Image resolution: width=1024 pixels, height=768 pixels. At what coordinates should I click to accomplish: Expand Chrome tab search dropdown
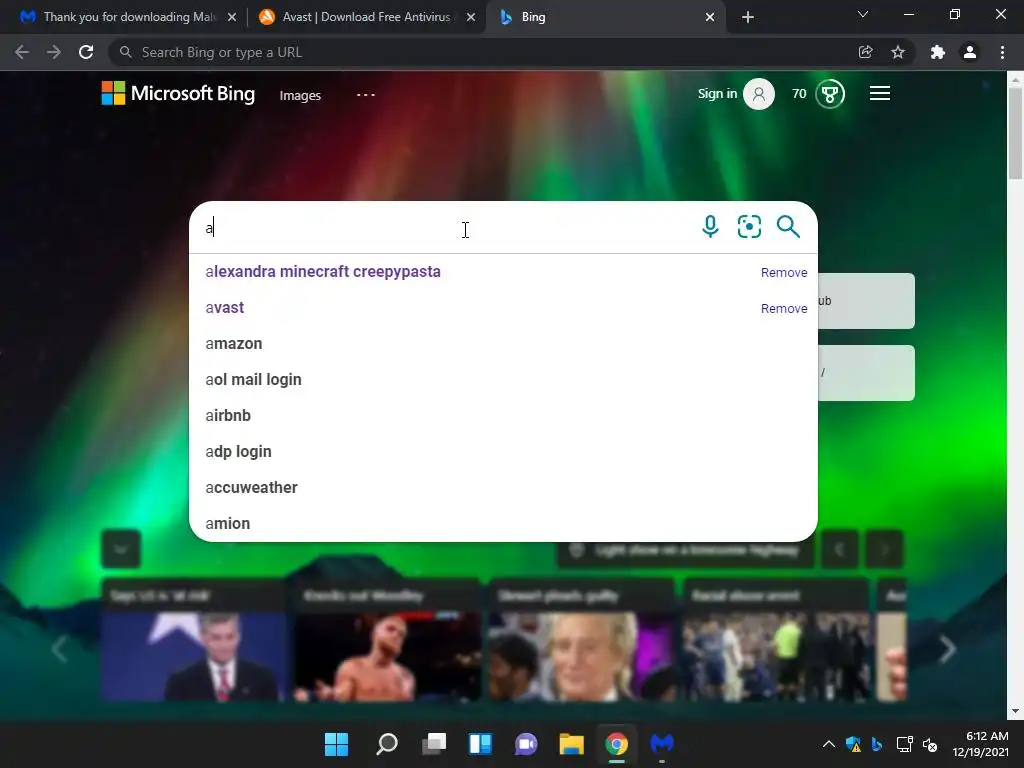[x=863, y=14]
